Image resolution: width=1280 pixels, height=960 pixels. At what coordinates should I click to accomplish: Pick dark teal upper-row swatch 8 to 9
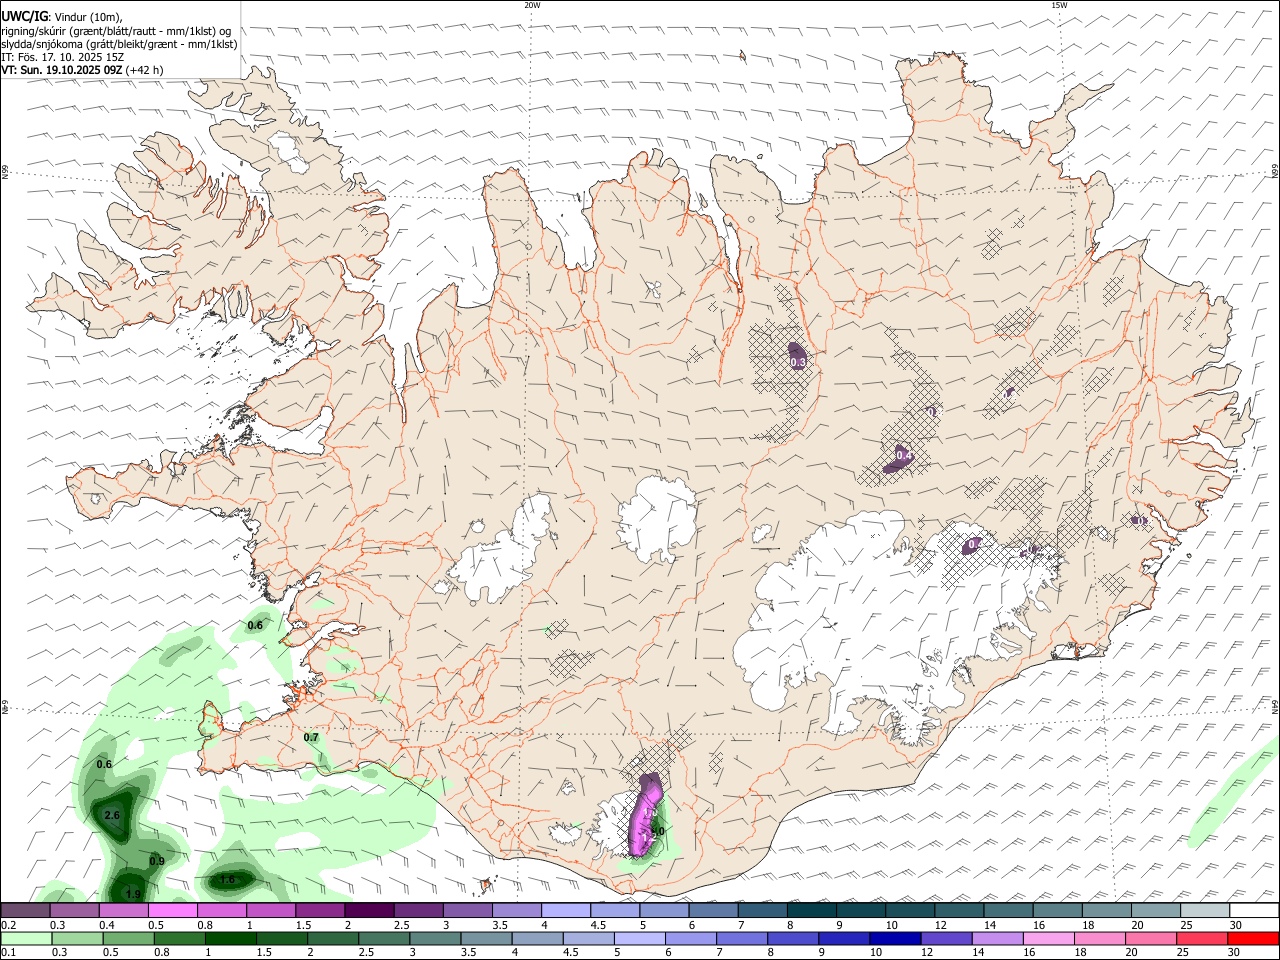click(x=810, y=911)
